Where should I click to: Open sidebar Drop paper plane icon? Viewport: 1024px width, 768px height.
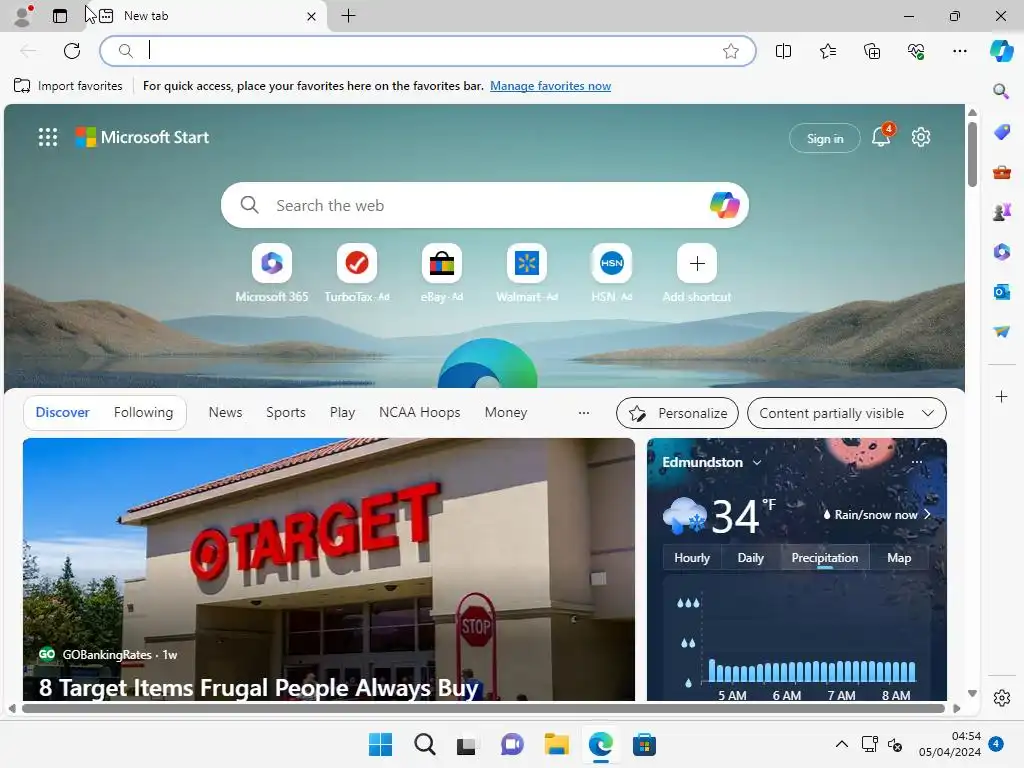(x=1001, y=332)
